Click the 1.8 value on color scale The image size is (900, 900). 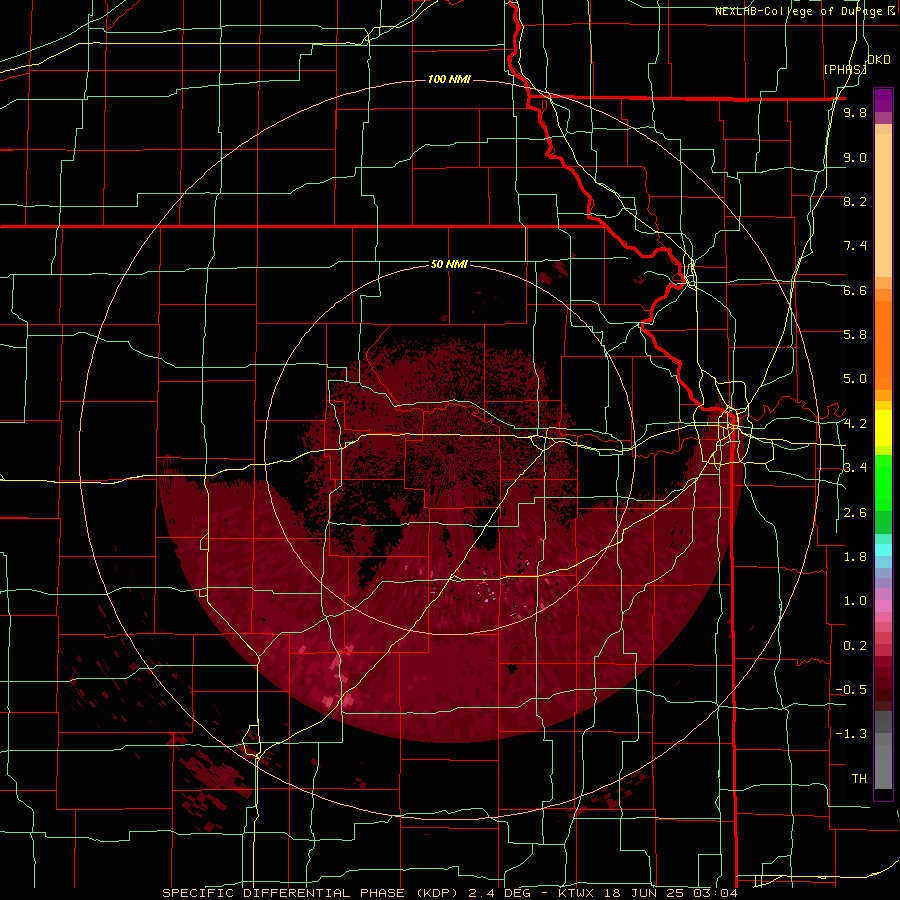pos(855,557)
